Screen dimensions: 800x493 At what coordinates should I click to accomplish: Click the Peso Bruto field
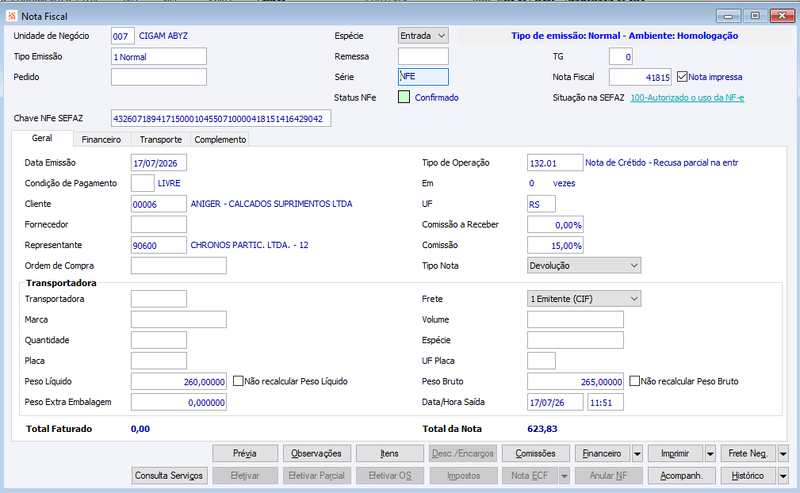point(575,381)
